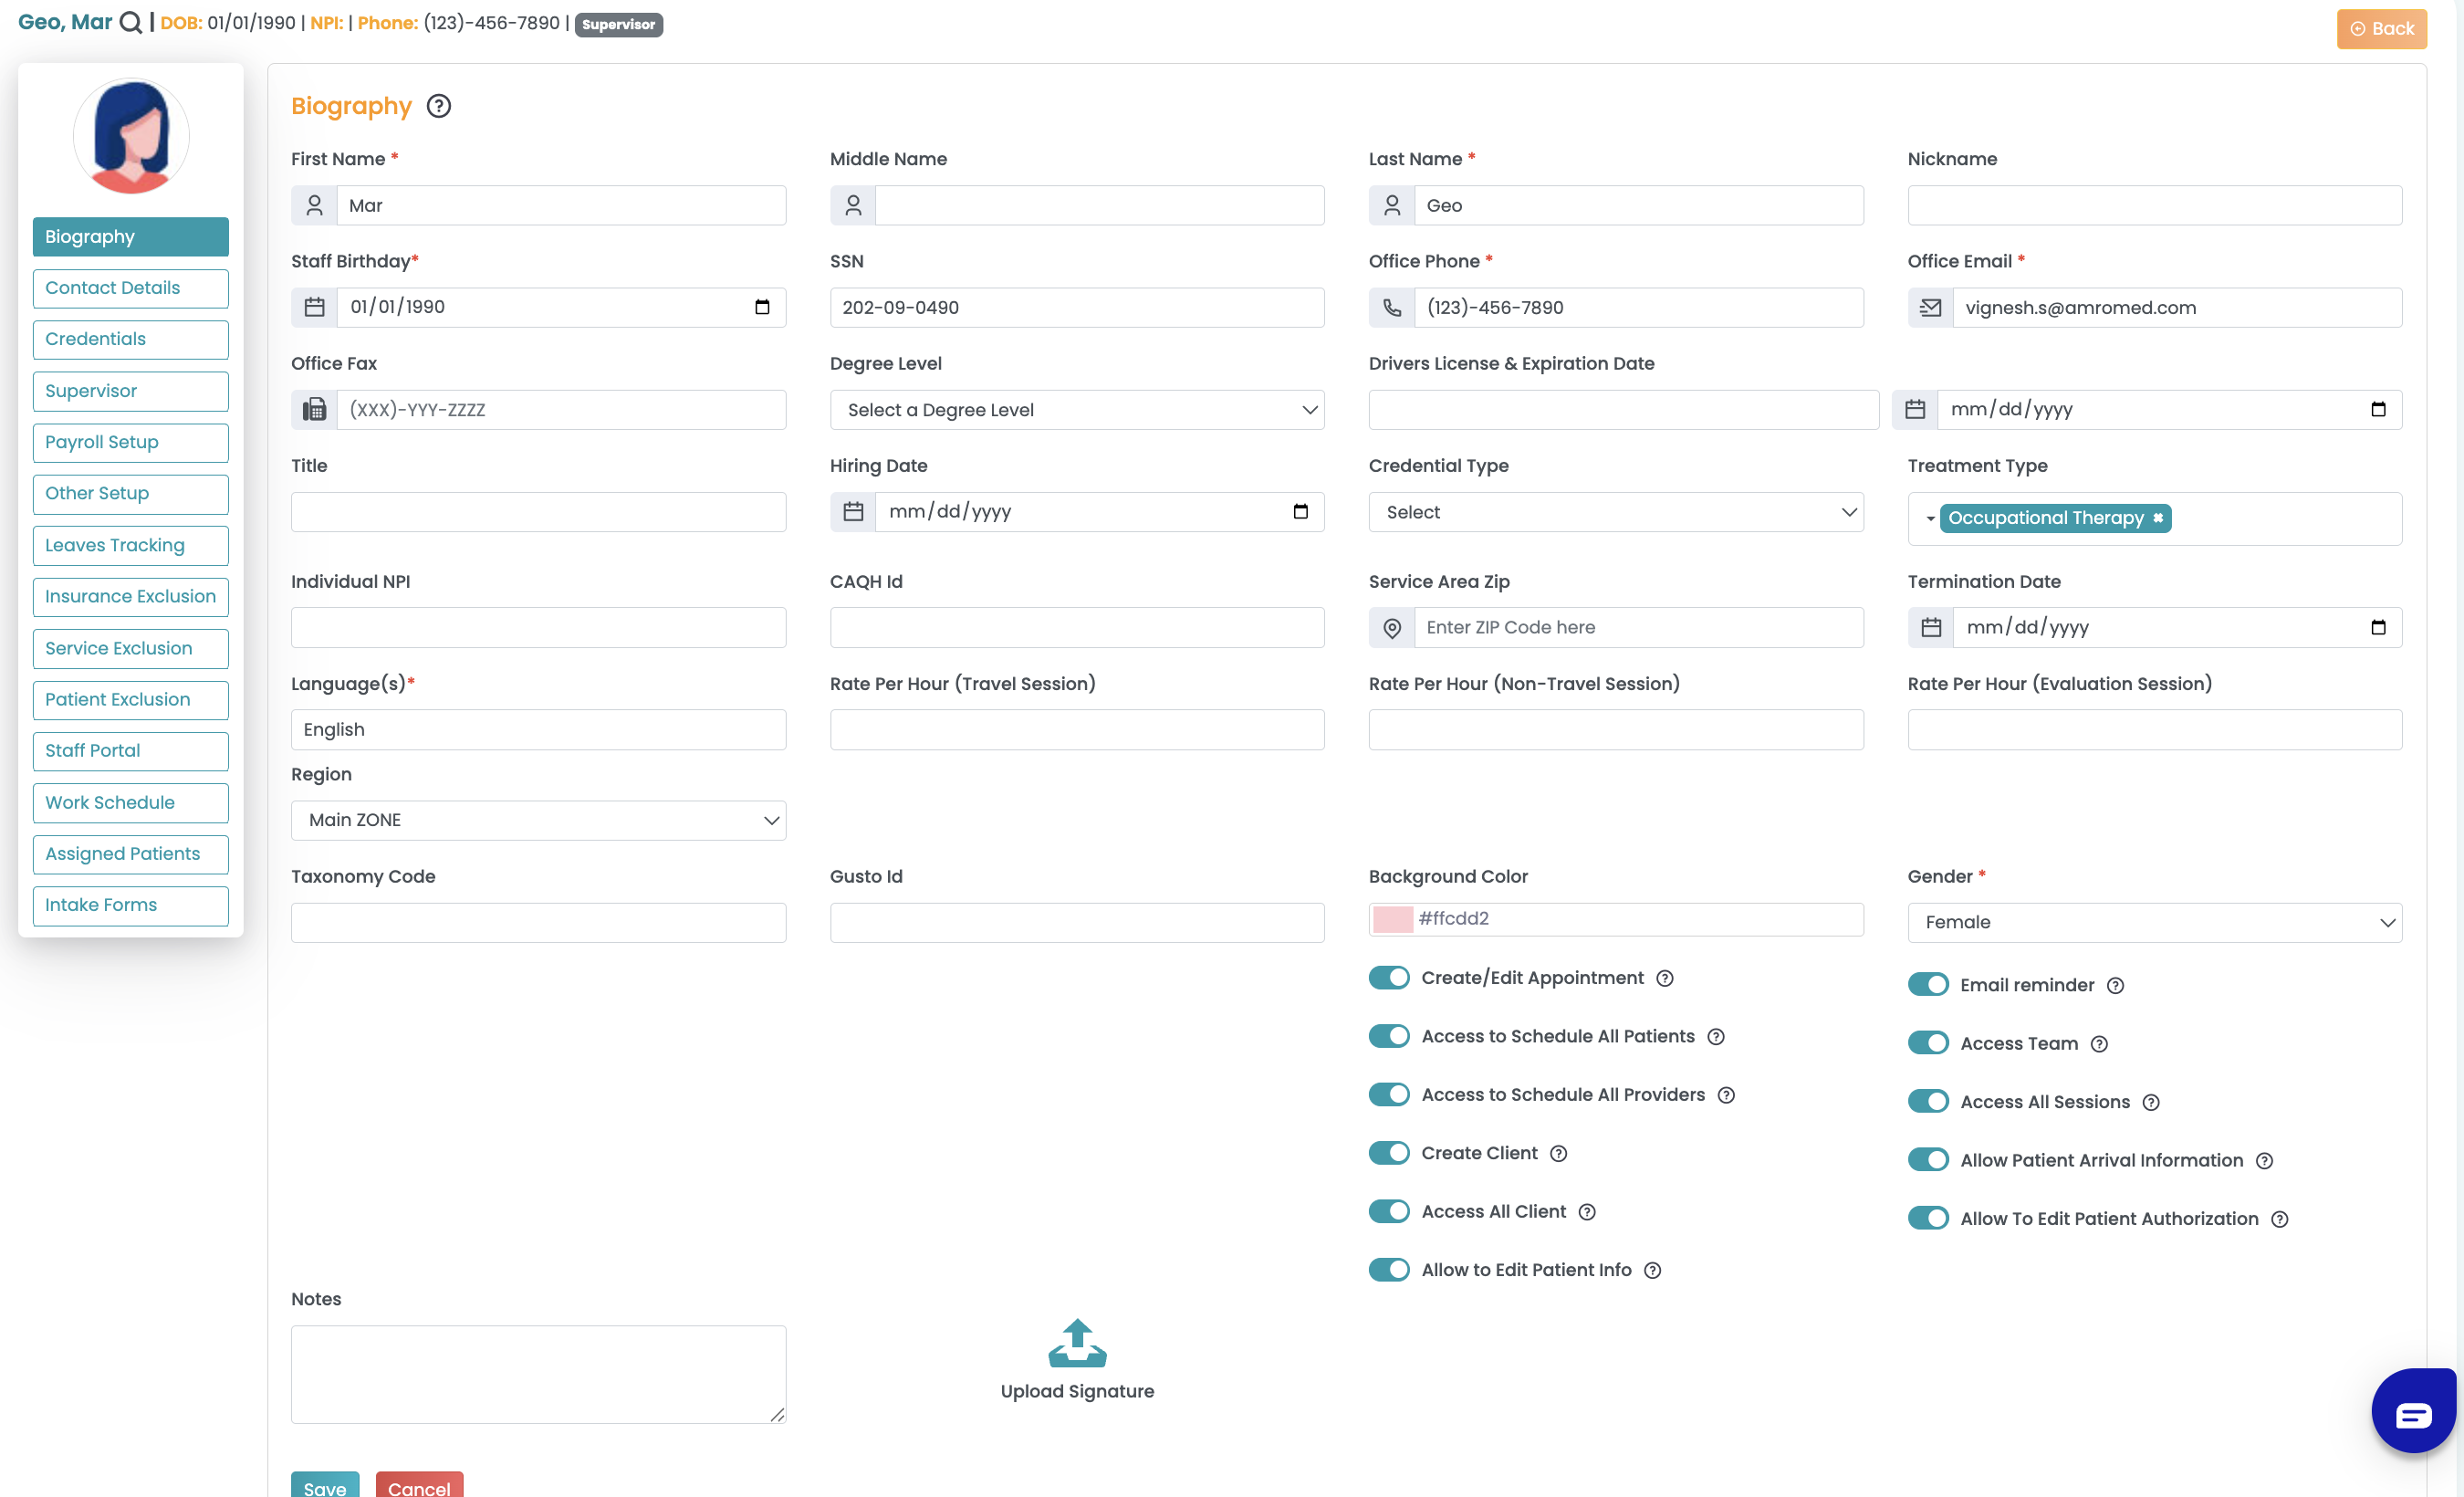Screen dimensions: 2464x1497
Task: Turn off the Email reminder switch
Action: pos(1928,985)
